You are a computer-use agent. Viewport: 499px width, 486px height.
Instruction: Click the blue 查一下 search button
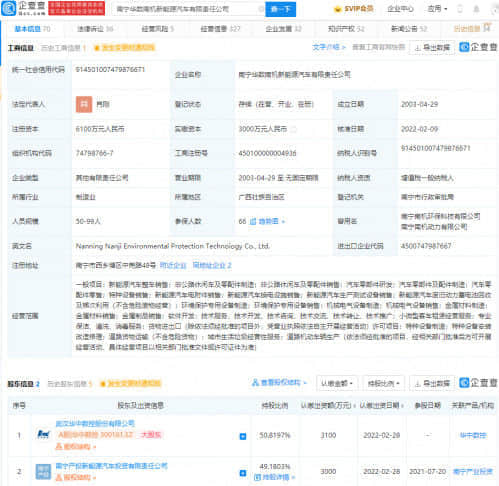(x=280, y=9)
